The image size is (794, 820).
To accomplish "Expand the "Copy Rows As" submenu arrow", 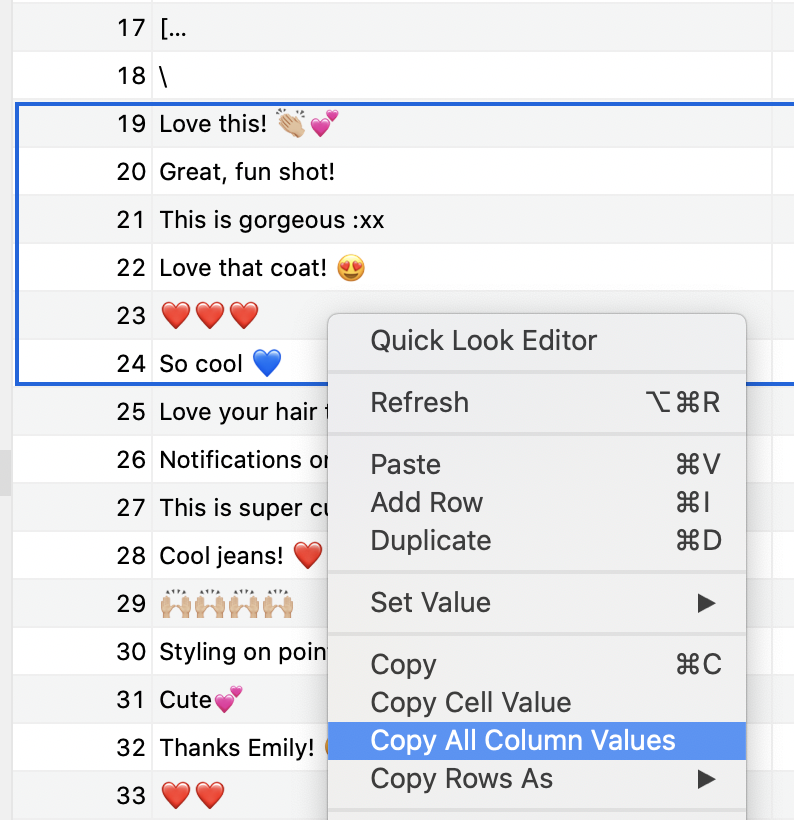I will point(707,779).
